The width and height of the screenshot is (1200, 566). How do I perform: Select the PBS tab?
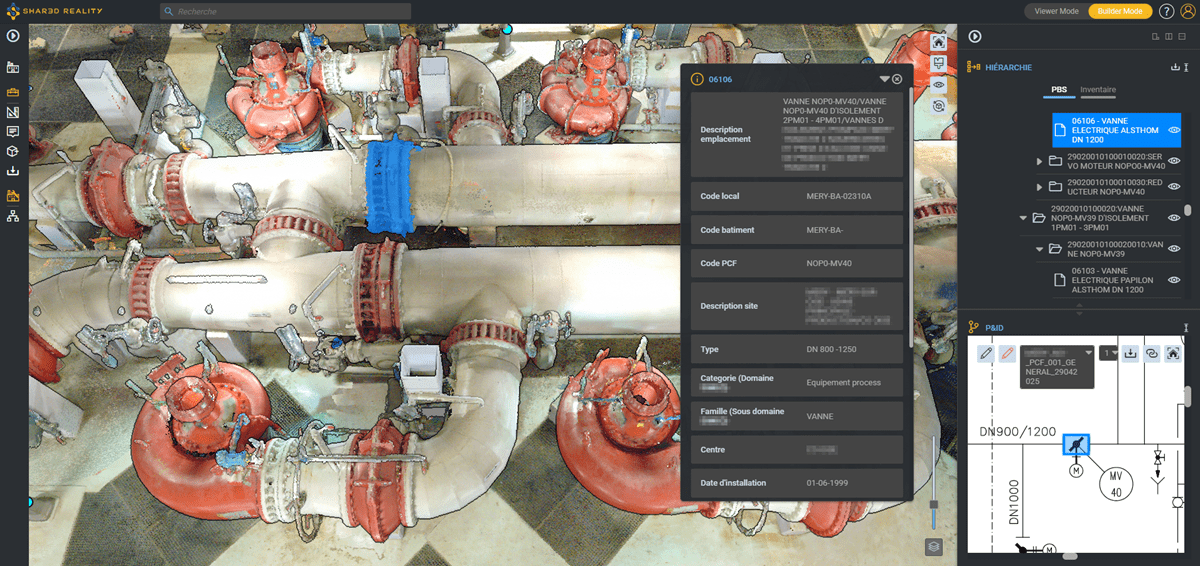click(1059, 90)
